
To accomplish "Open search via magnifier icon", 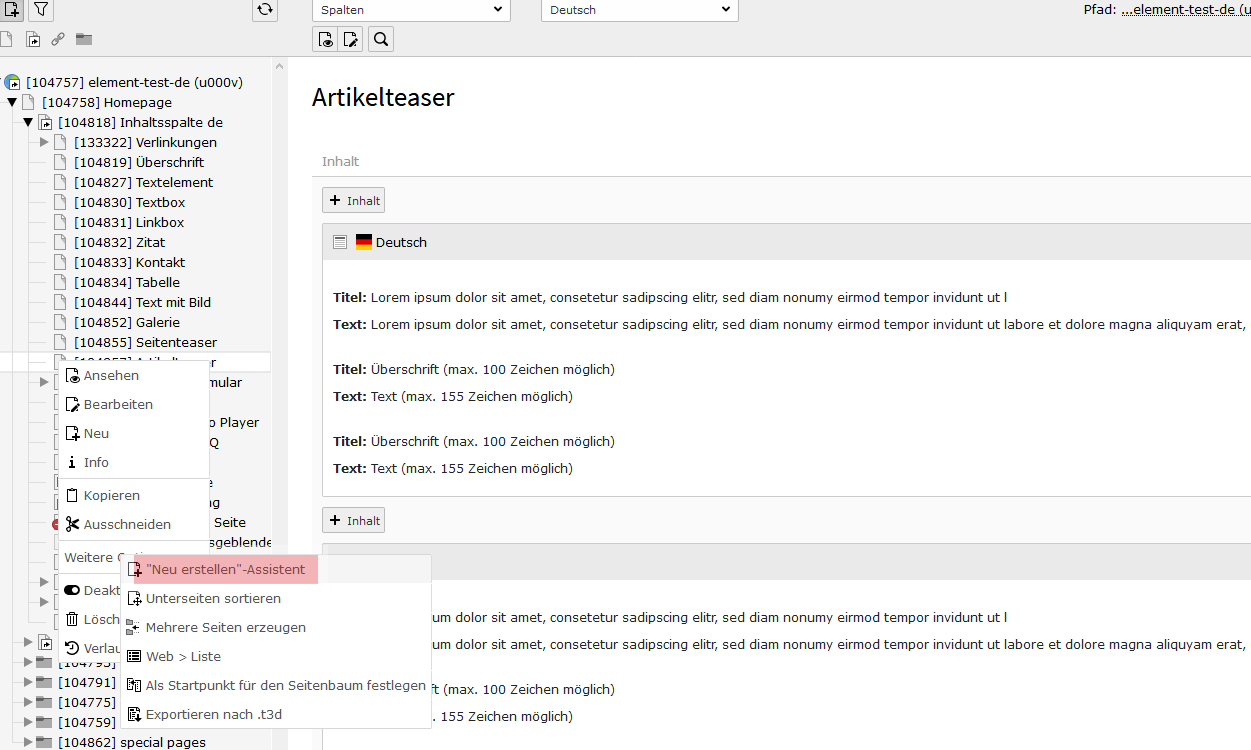I will pyautogui.click(x=380, y=40).
